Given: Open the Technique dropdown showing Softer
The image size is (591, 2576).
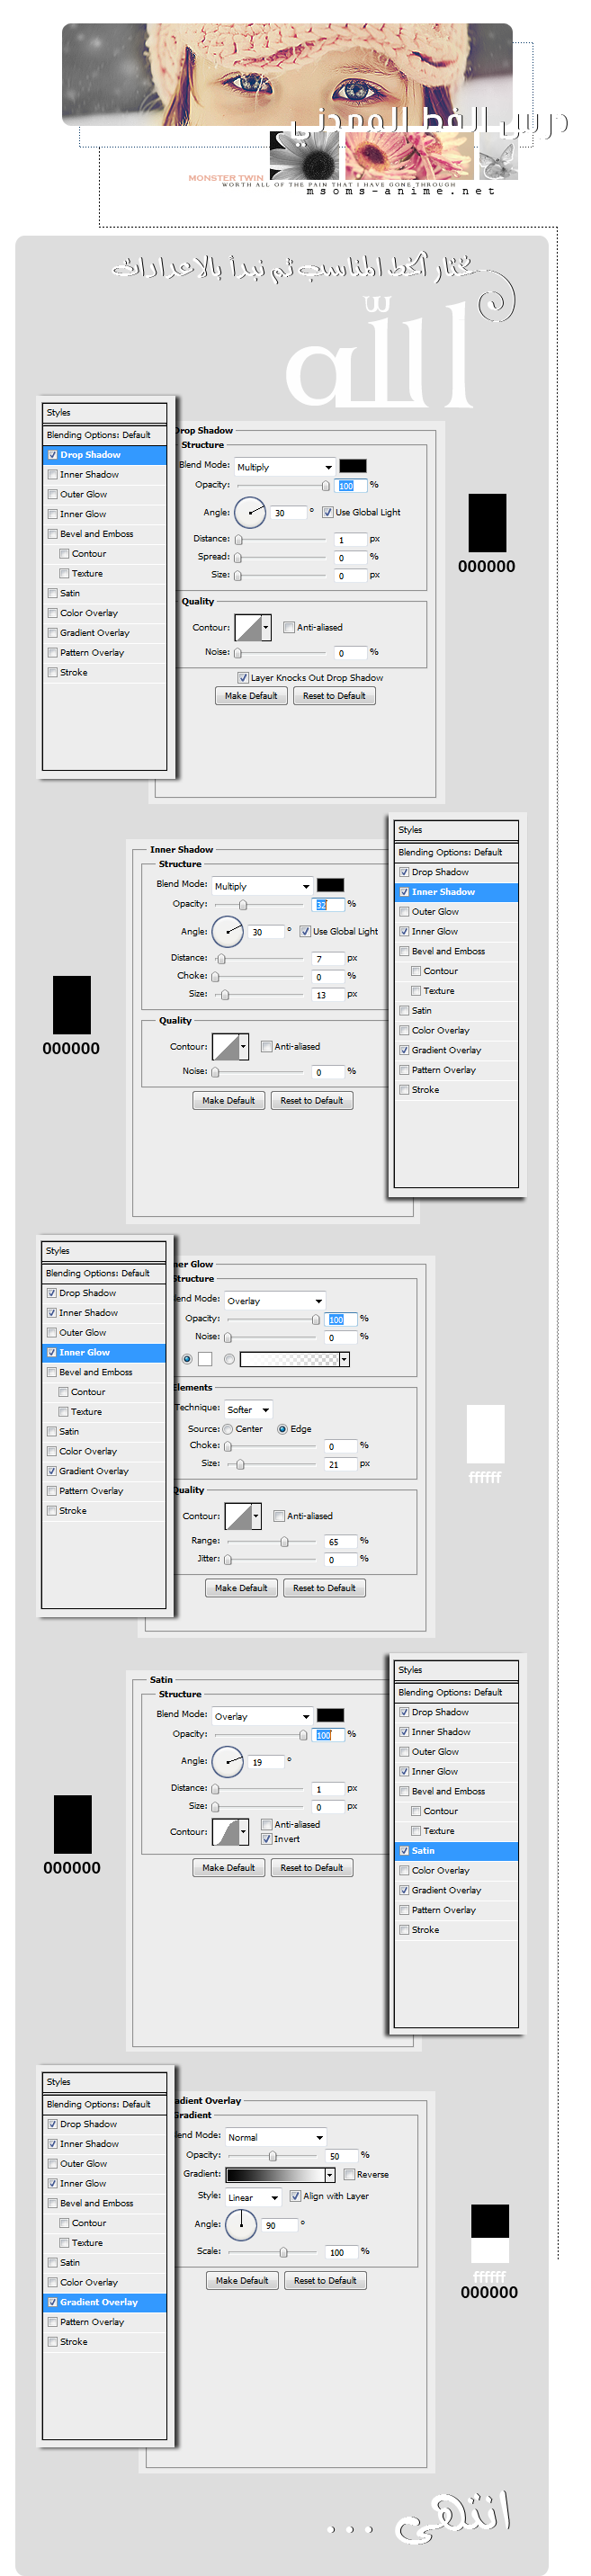Looking at the screenshot, I should pos(249,1409).
